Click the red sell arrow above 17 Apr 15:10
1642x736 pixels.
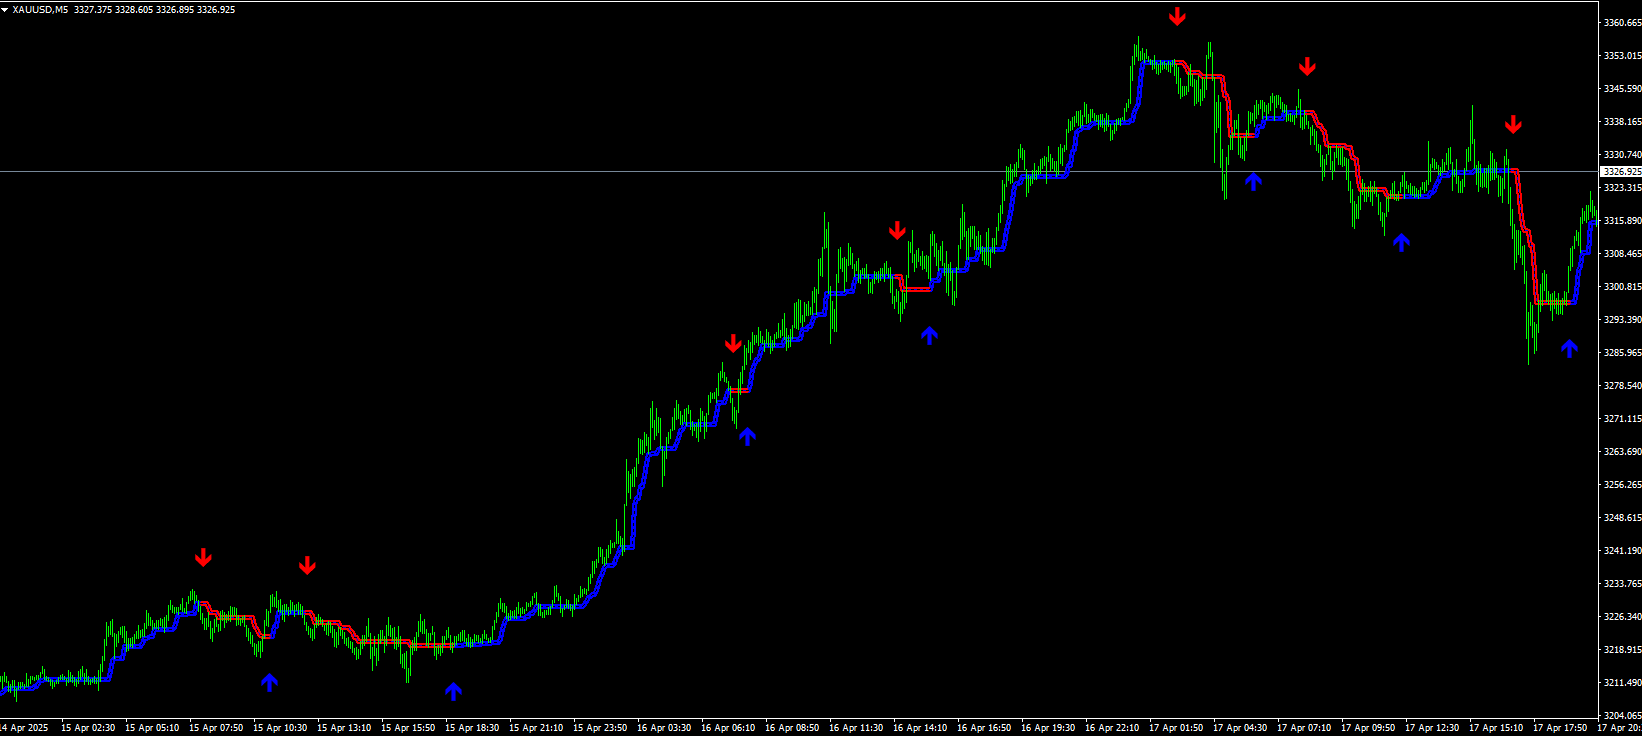pos(1513,124)
